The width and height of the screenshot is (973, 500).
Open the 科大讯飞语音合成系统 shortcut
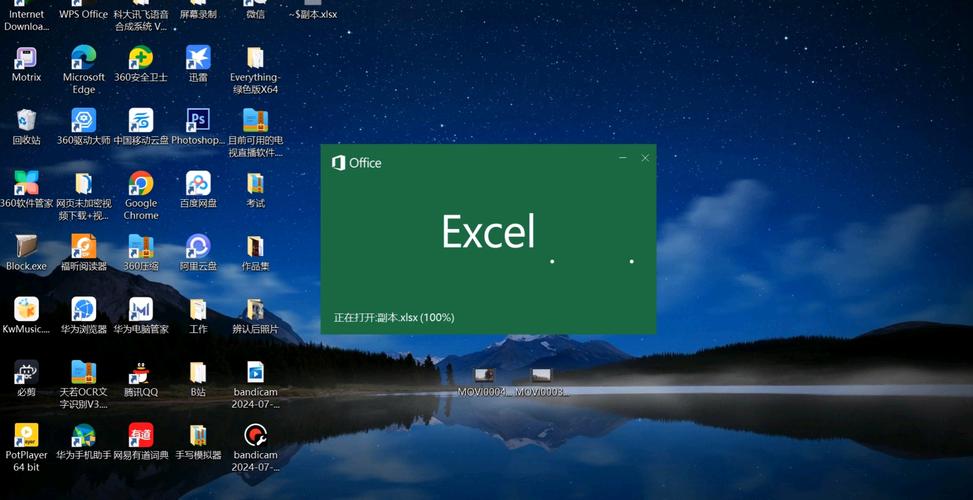coord(141,16)
